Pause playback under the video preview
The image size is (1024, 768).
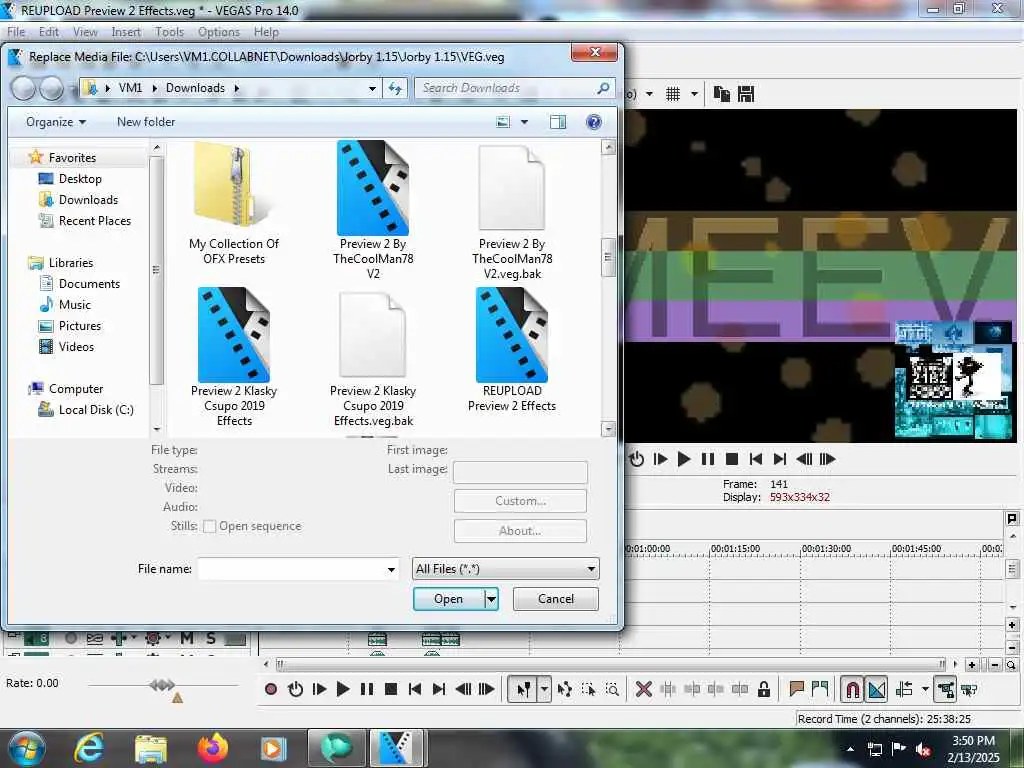[x=708, y=459]
